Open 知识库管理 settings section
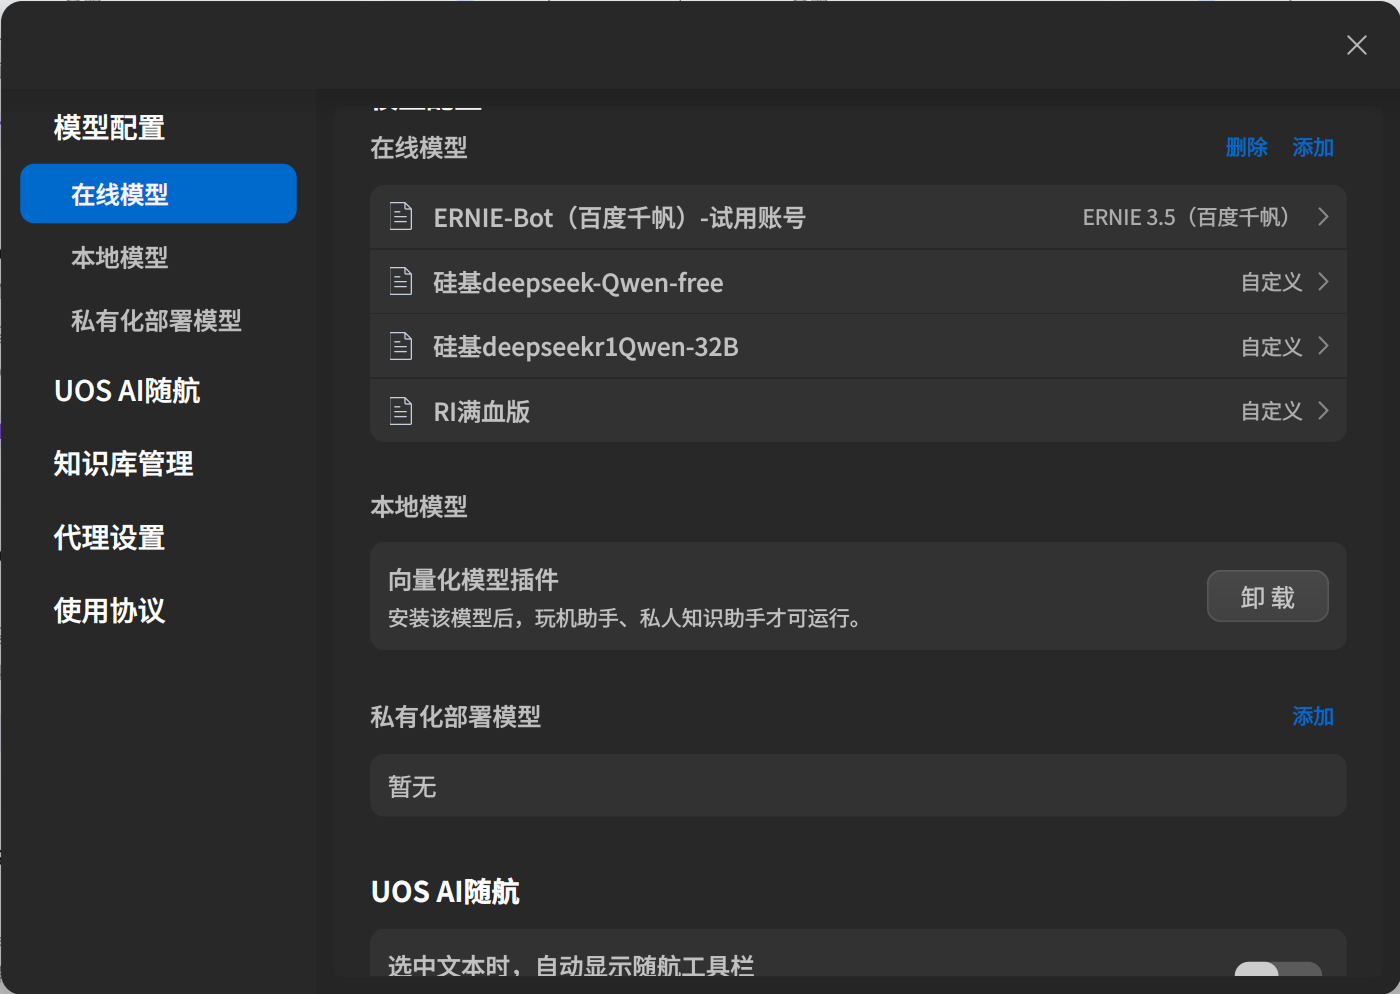Screen dimensions: 1400x994 click(123, 463)
